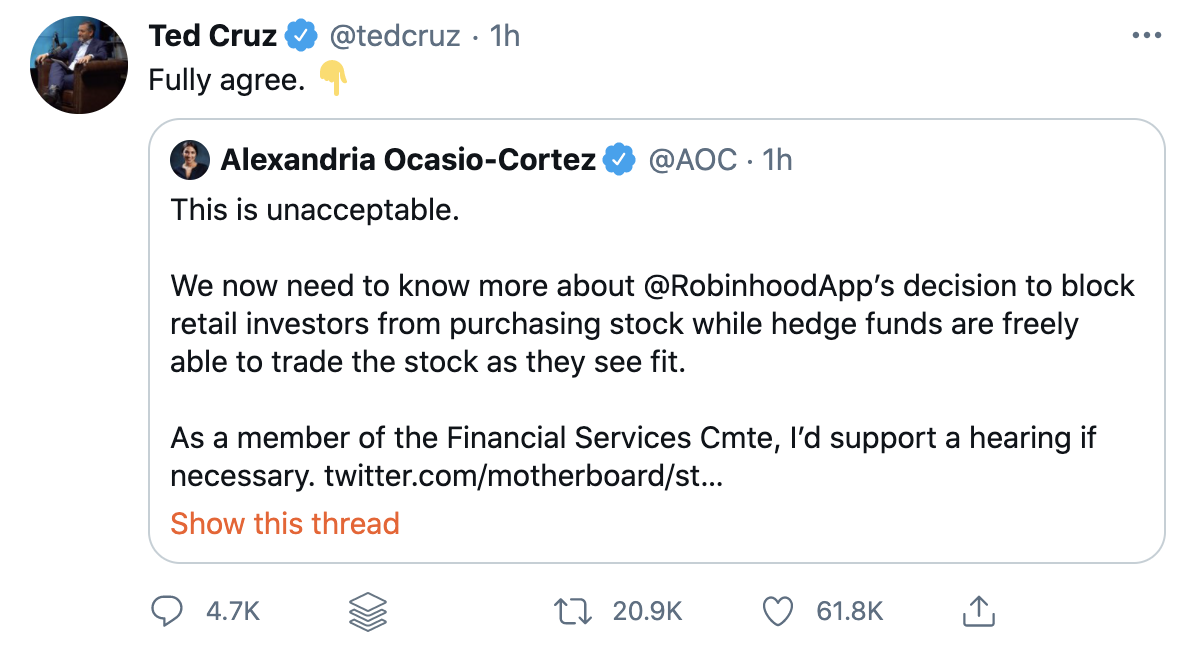
Task: Click the stacked layers buffer icon
Action: 367,611
